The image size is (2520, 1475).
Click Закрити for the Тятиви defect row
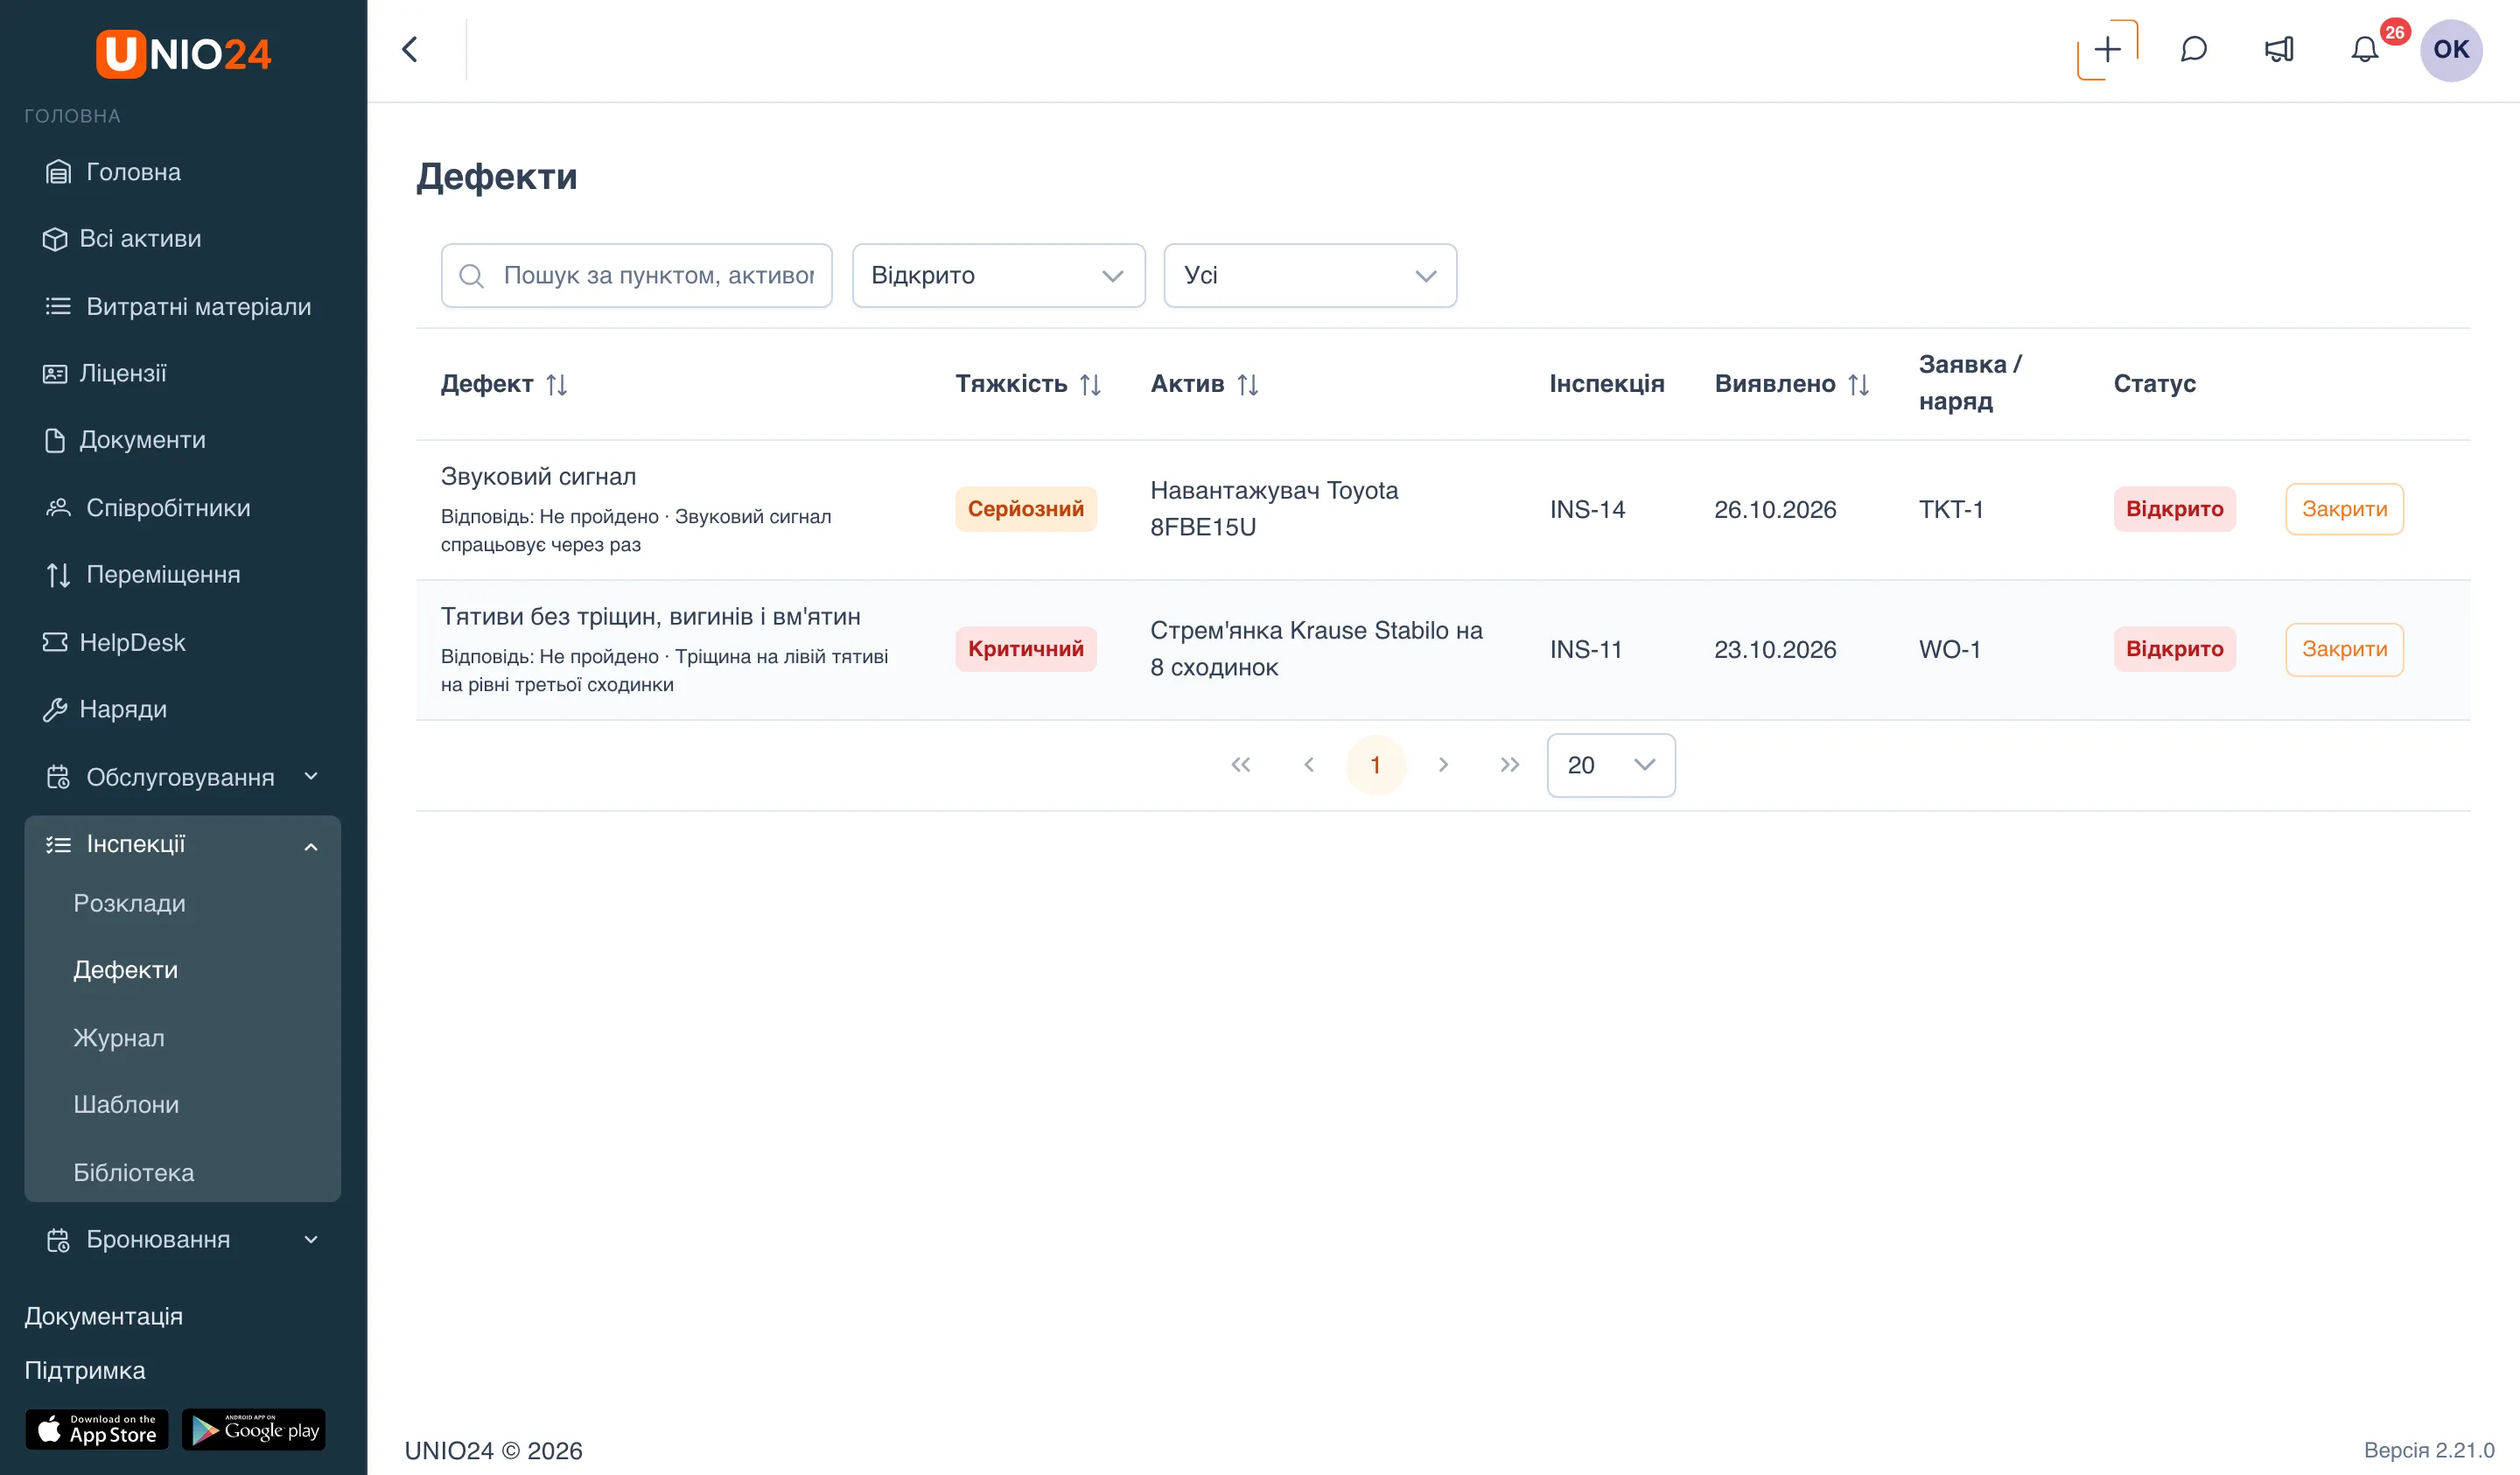coord(2343,649)
